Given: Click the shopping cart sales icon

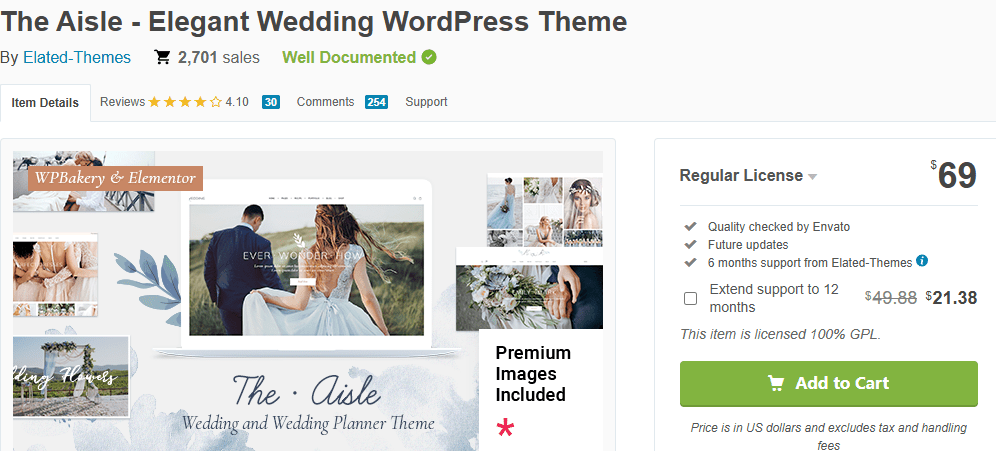Looking at the screenshot, I should click(x=163, y=58).
